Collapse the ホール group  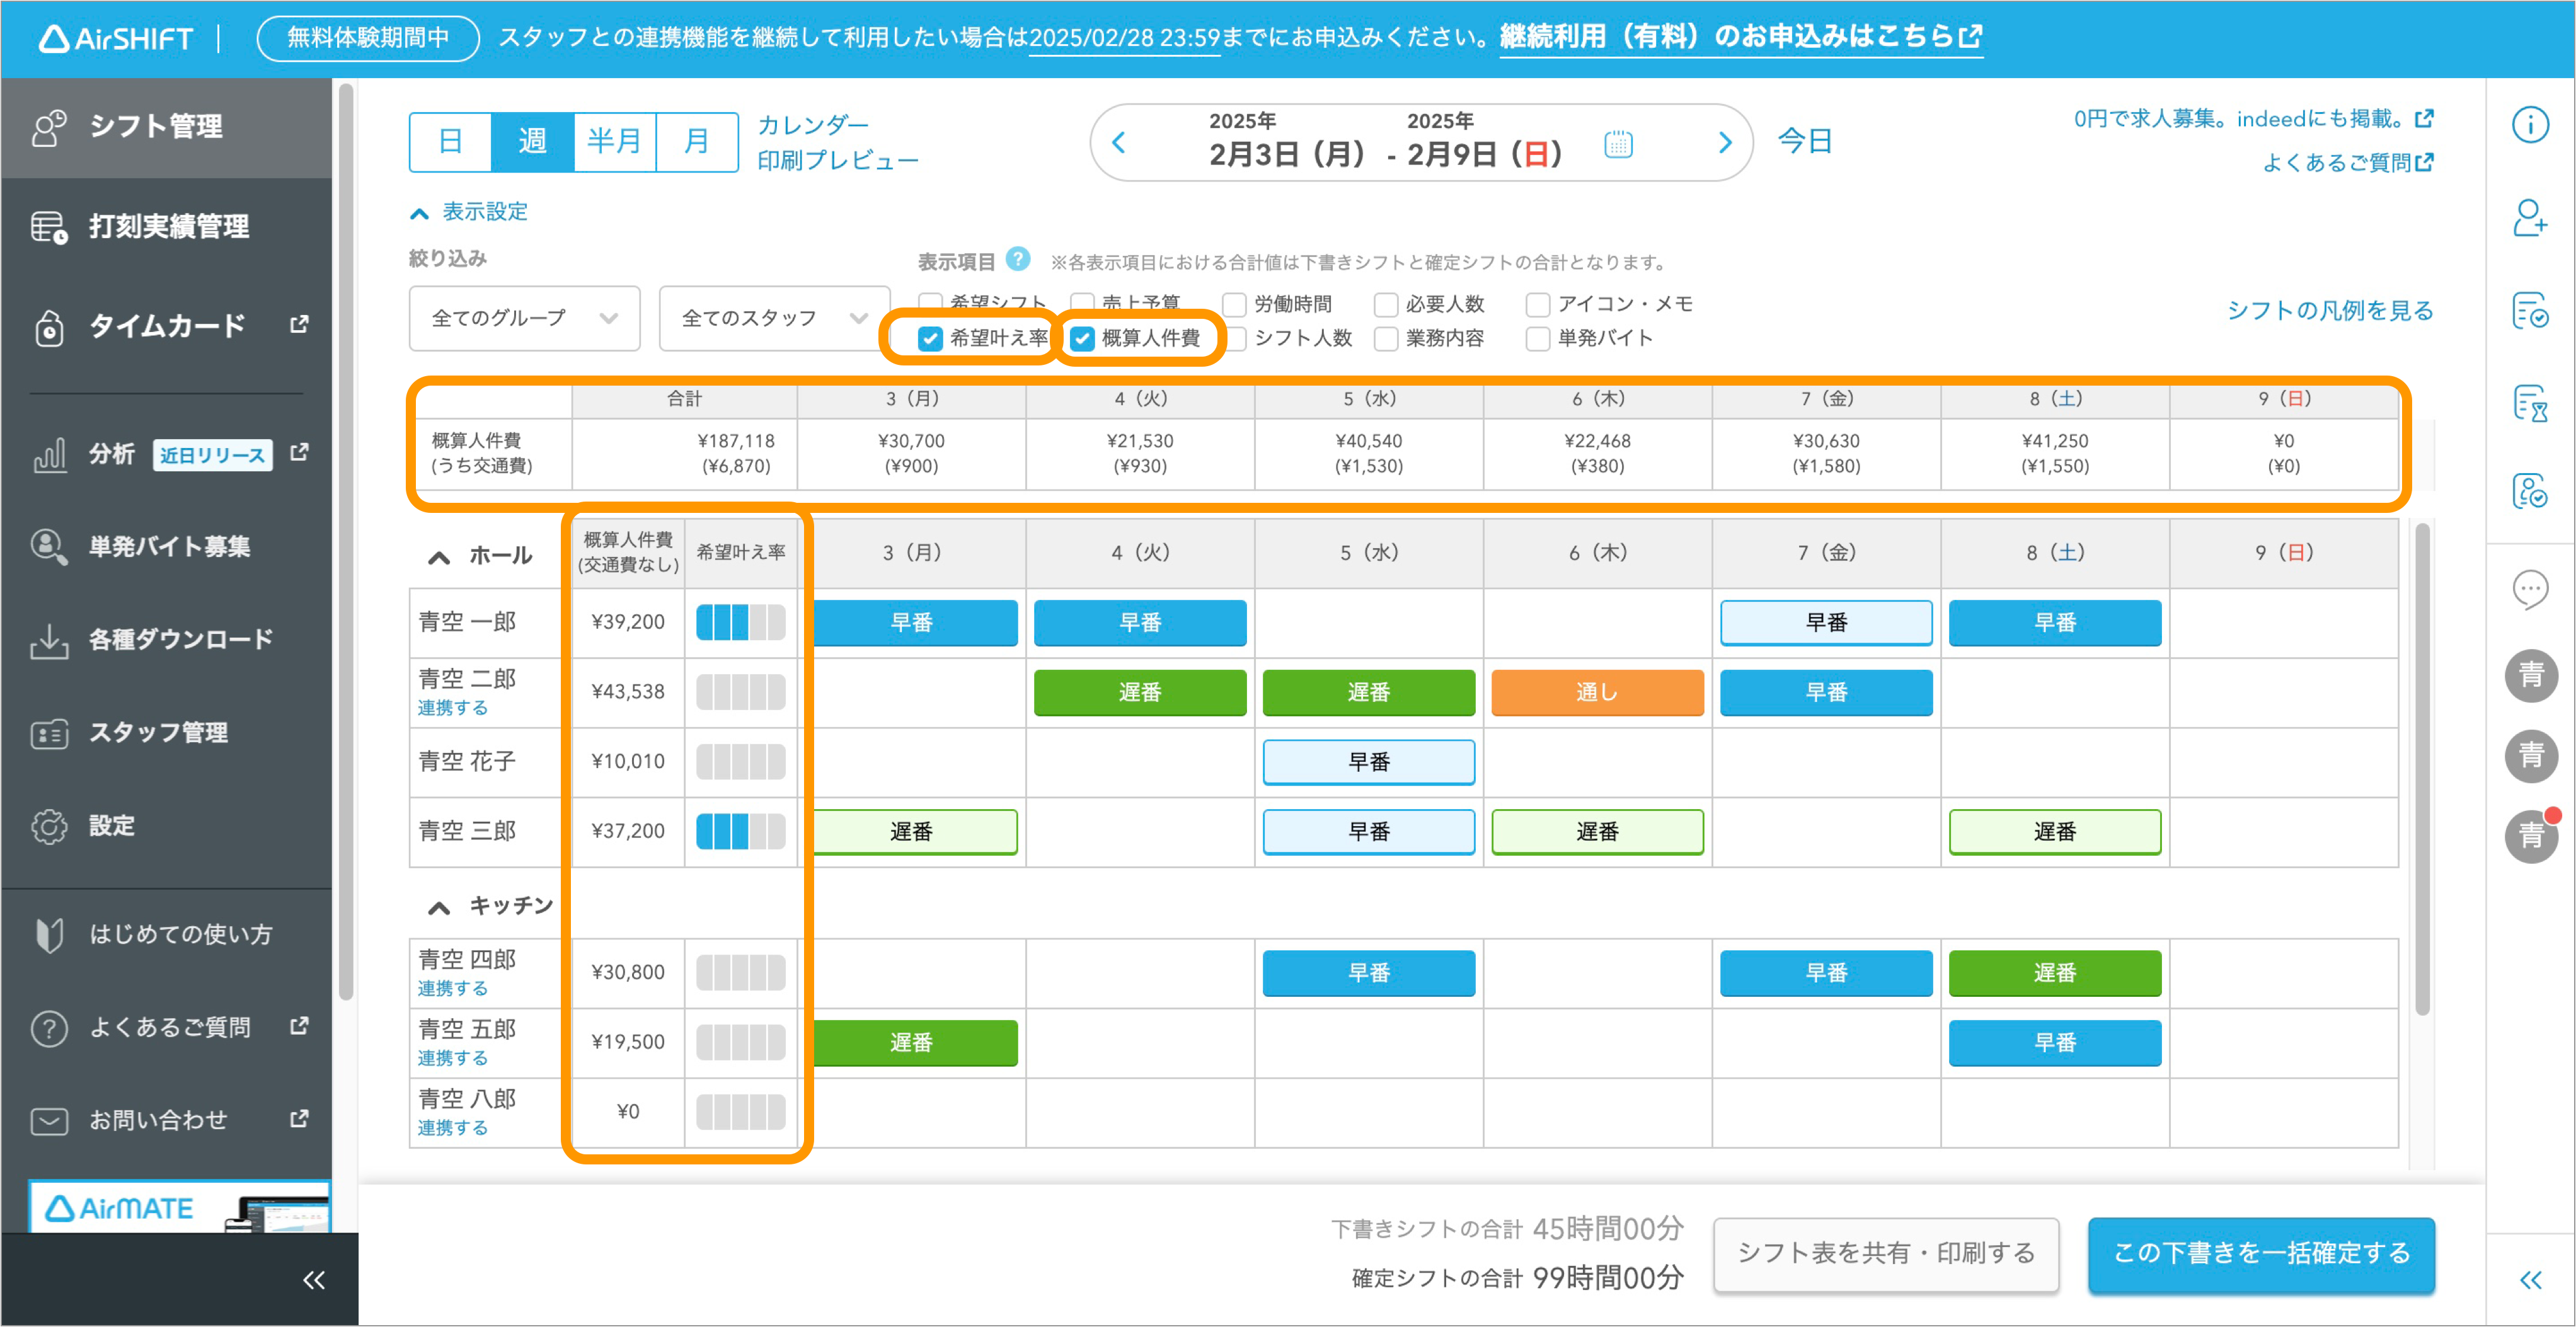[x=439, y=557]
